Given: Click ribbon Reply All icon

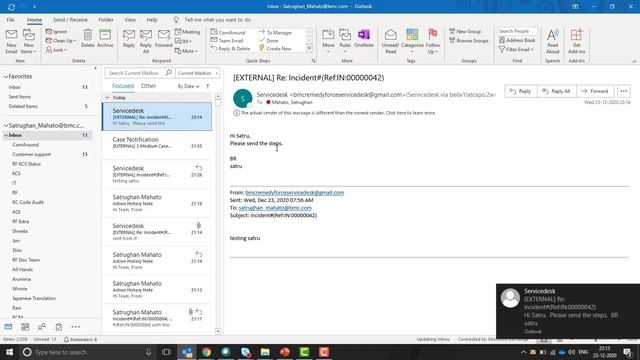Looking at the screenshot, I should pos(146,41).
